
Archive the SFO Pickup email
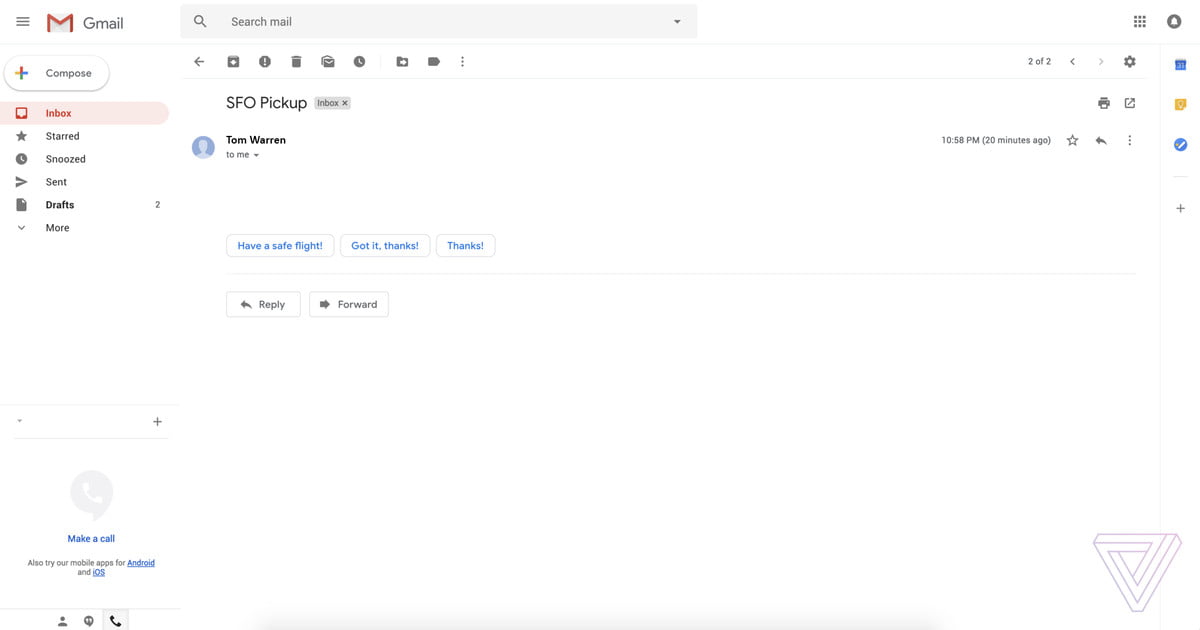[233, 62]
